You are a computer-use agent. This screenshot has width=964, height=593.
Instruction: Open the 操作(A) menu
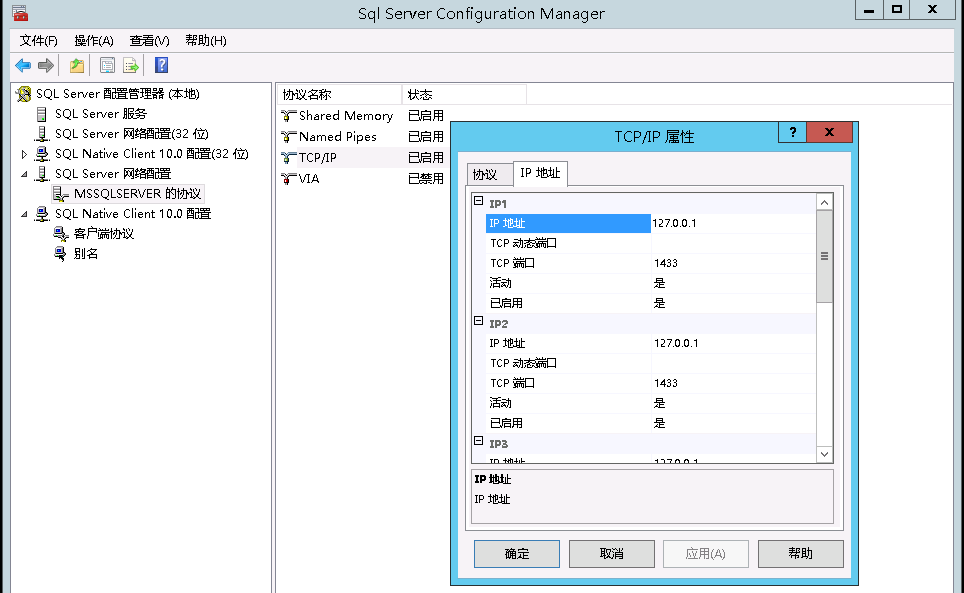(x=93, y=41)
